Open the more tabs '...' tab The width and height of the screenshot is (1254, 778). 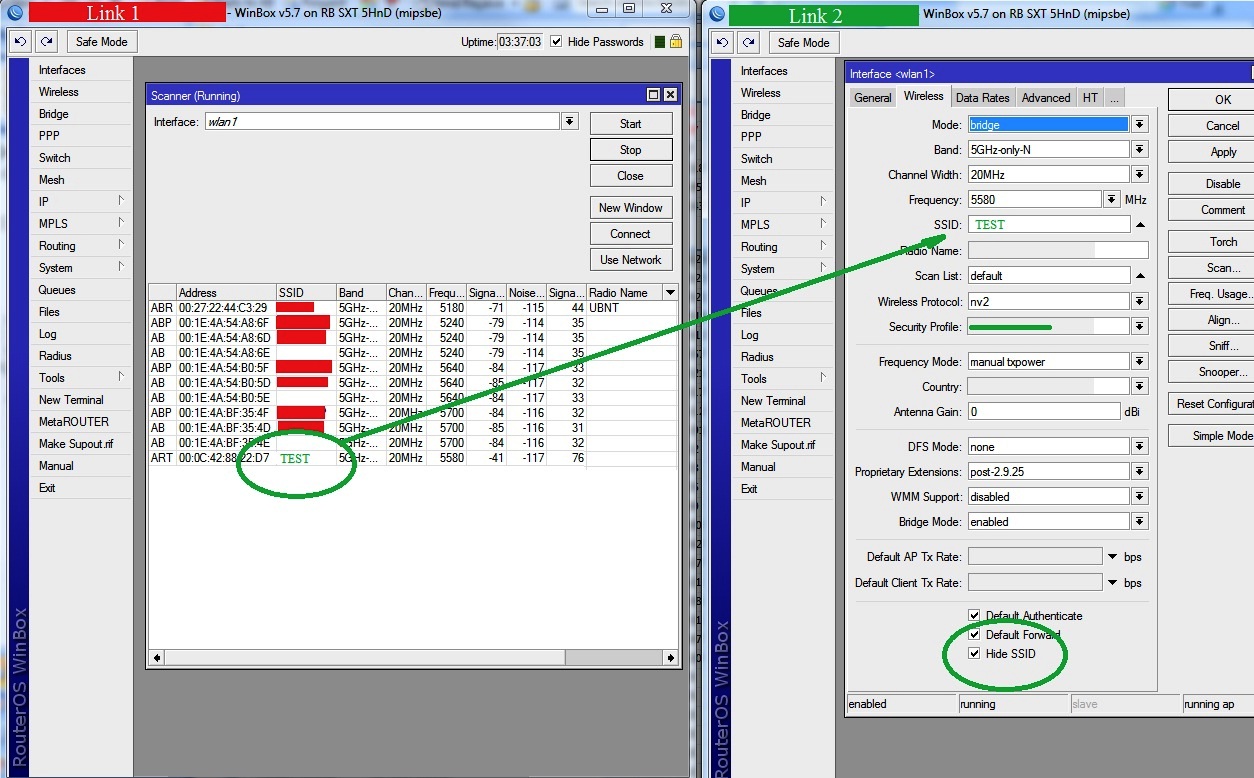(x=1114, y=98)
